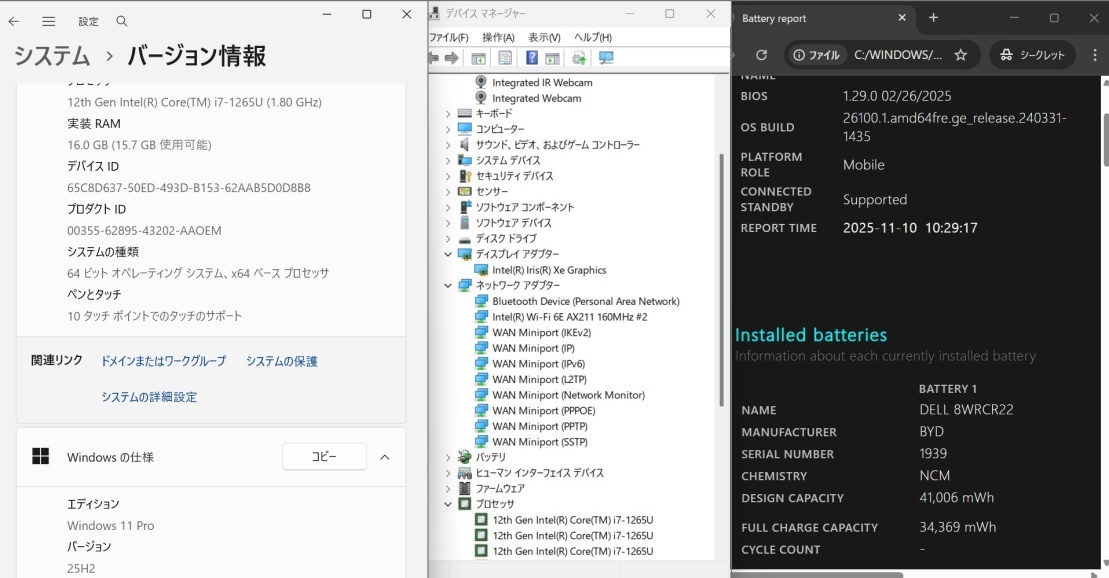Open the 表示 menu in Device Manager
Viewport: 1109px width, 578px height.
coord(542,36)
